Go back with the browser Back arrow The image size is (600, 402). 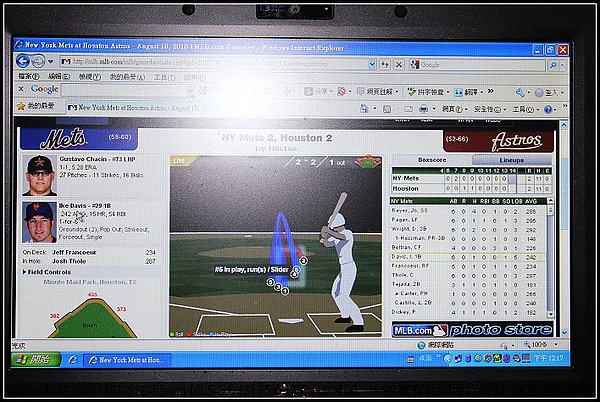pos(23,61)
